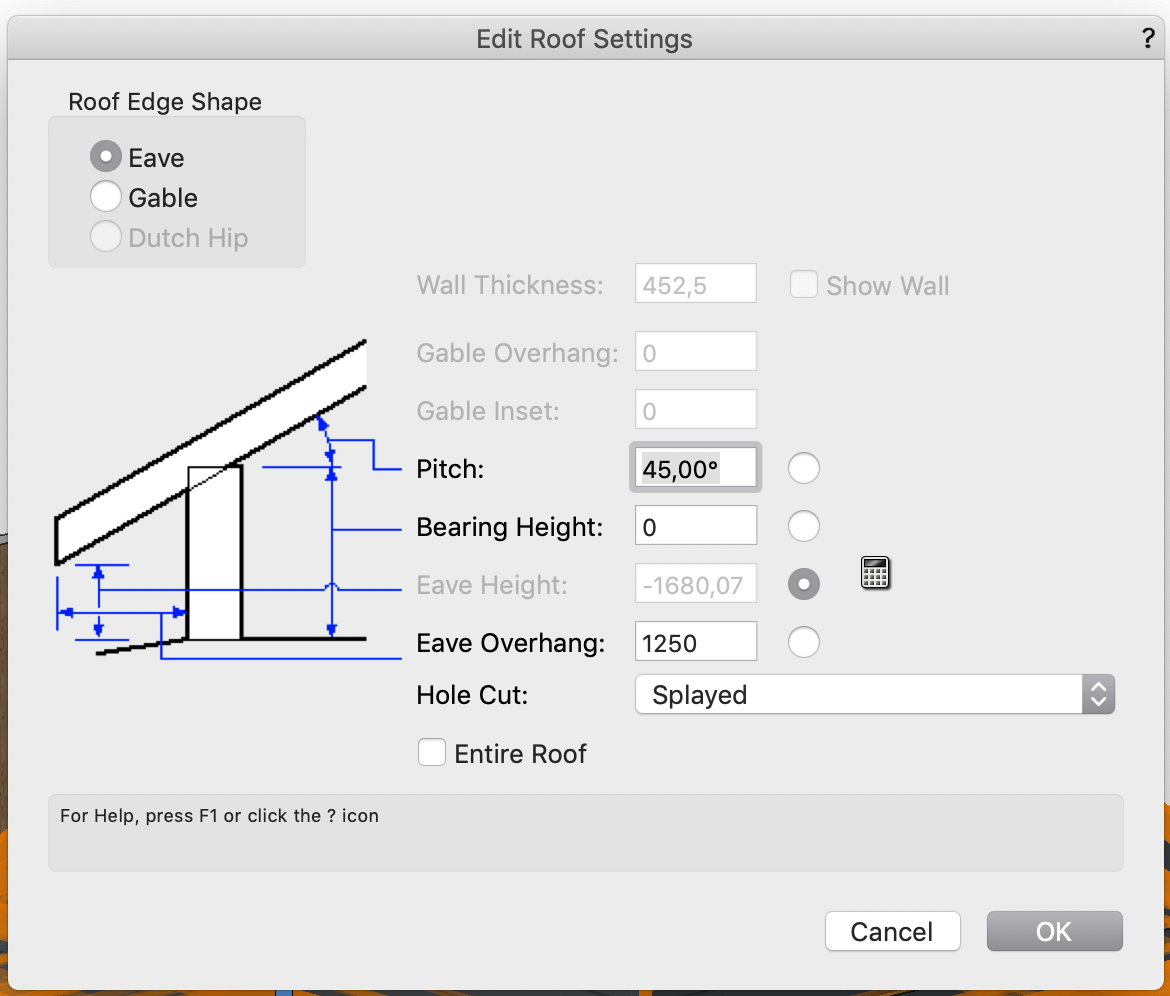Select the Pitch radio button
Screen dimensions: 1170x996
(x=804, y=467)
